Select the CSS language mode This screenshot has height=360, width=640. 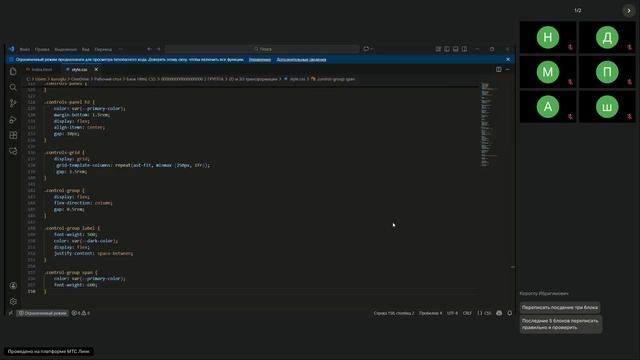pos(484,313)
